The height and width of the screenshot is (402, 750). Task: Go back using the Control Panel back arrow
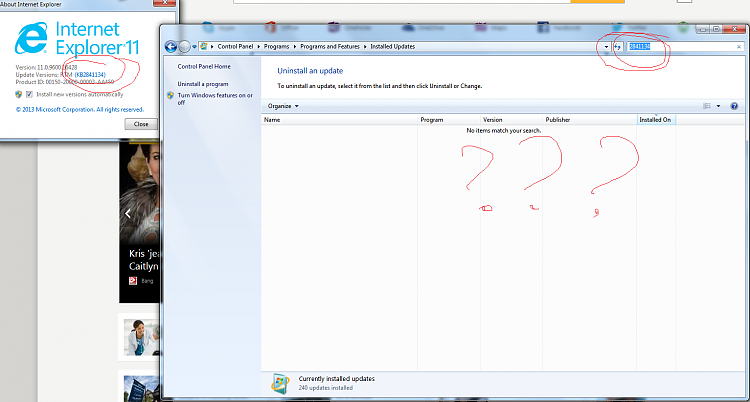click(x=171, y=46)
